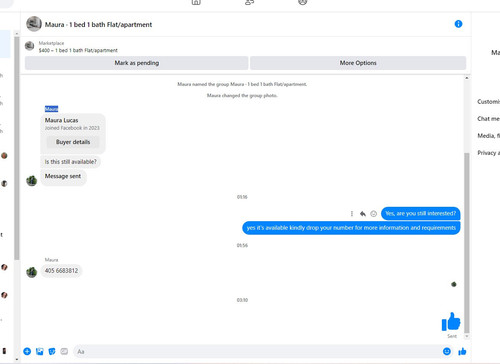The image size is (500, 364).
Task: Select the highlighted Maura sender name
Action: 51,109
